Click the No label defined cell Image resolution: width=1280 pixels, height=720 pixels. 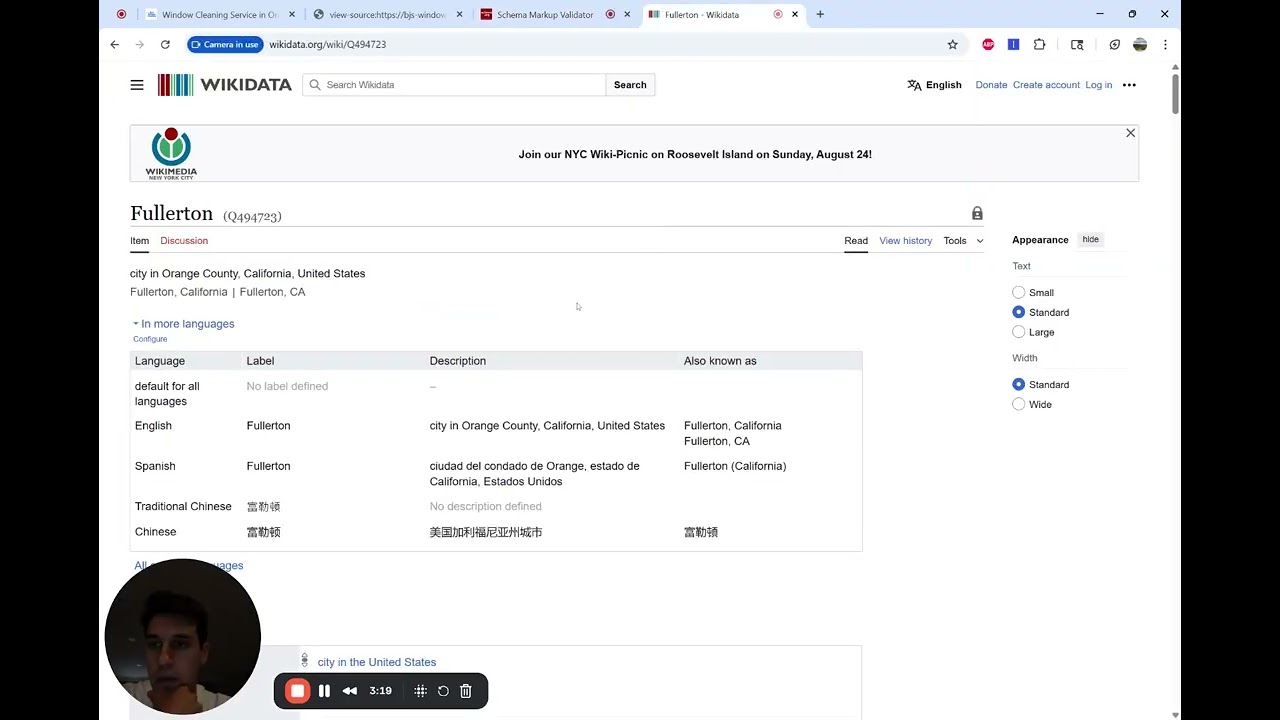(x=287, y=386)
